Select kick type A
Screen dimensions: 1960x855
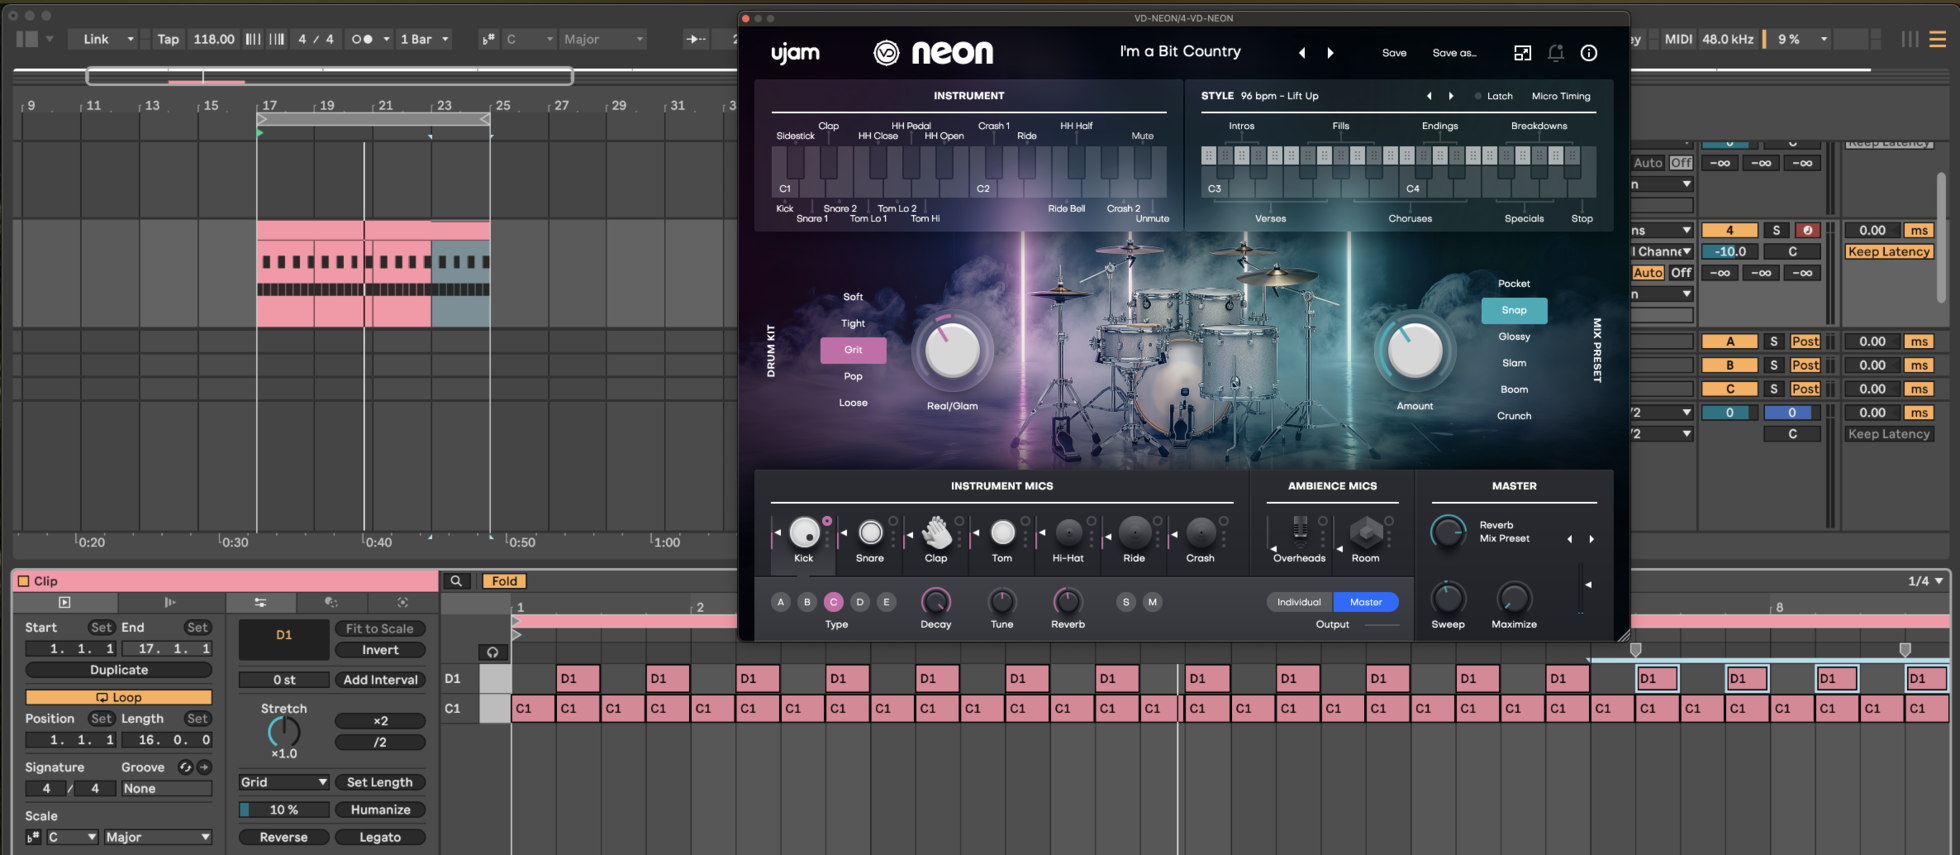(781, 602)
